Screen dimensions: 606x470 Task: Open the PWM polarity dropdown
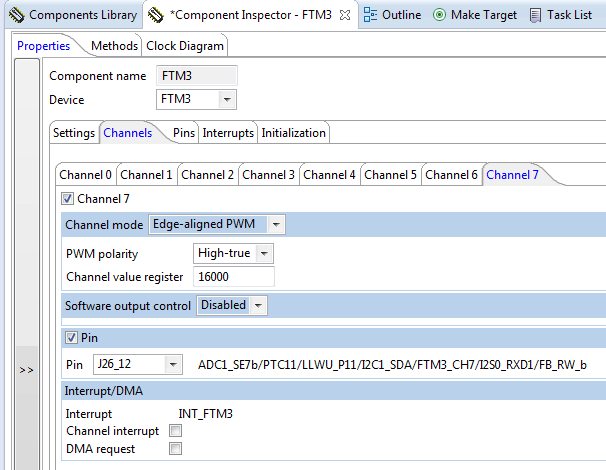[264, 254]
